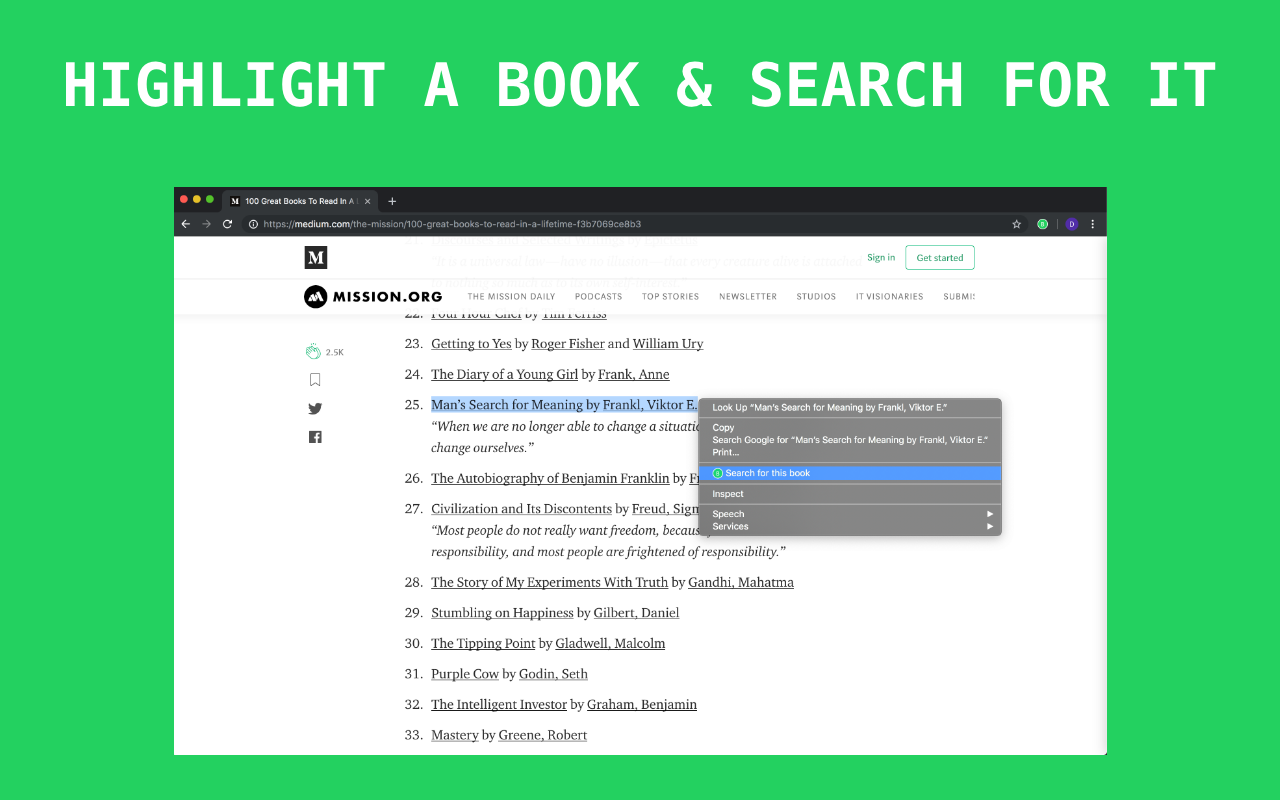Open the William Ury author link

pyautogui.click(x=668, y=344)
